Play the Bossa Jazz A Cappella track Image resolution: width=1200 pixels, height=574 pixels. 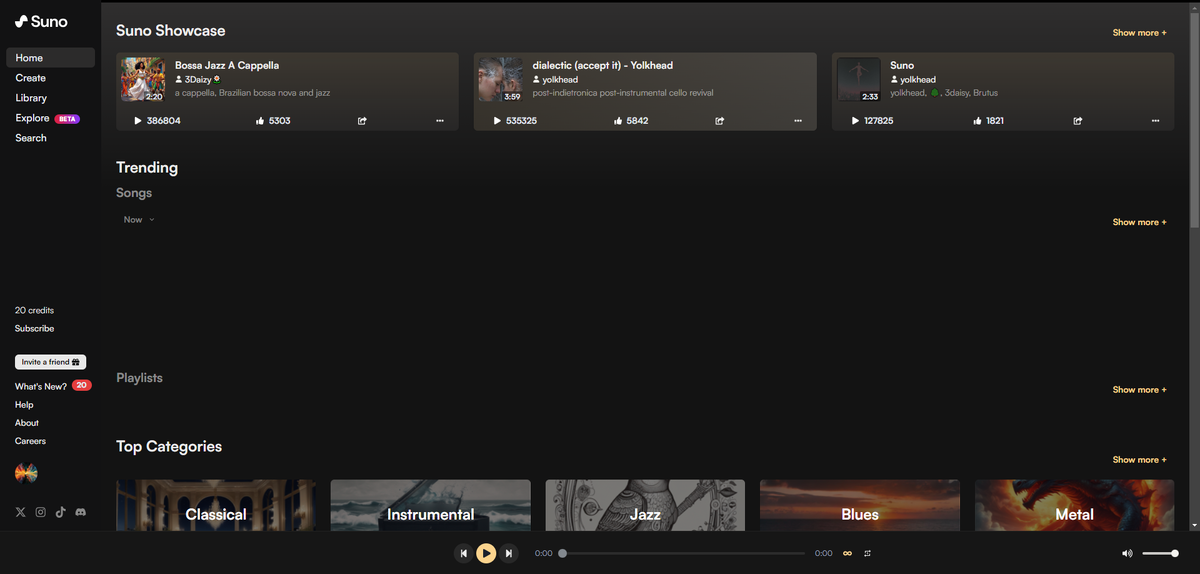tap(138, 121)
